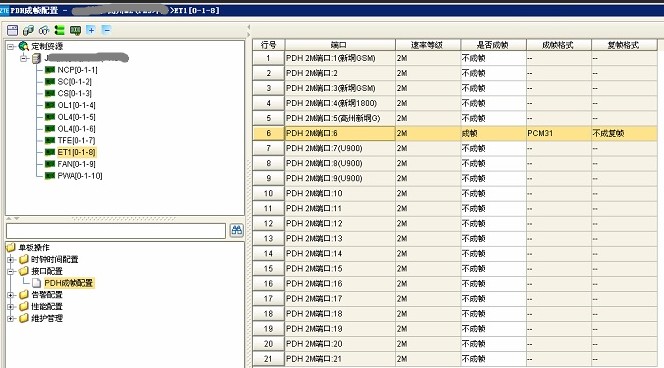Screen dimensions: 664x368
Task: Collapse the 定制资源 root node
Action: tap(11, 46)
